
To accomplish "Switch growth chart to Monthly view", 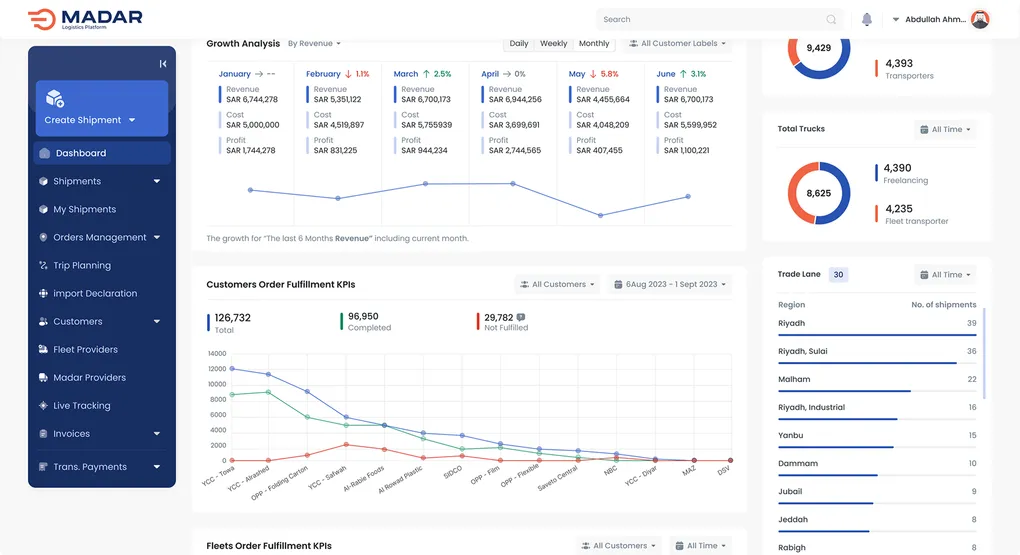I will coord(594,44).
